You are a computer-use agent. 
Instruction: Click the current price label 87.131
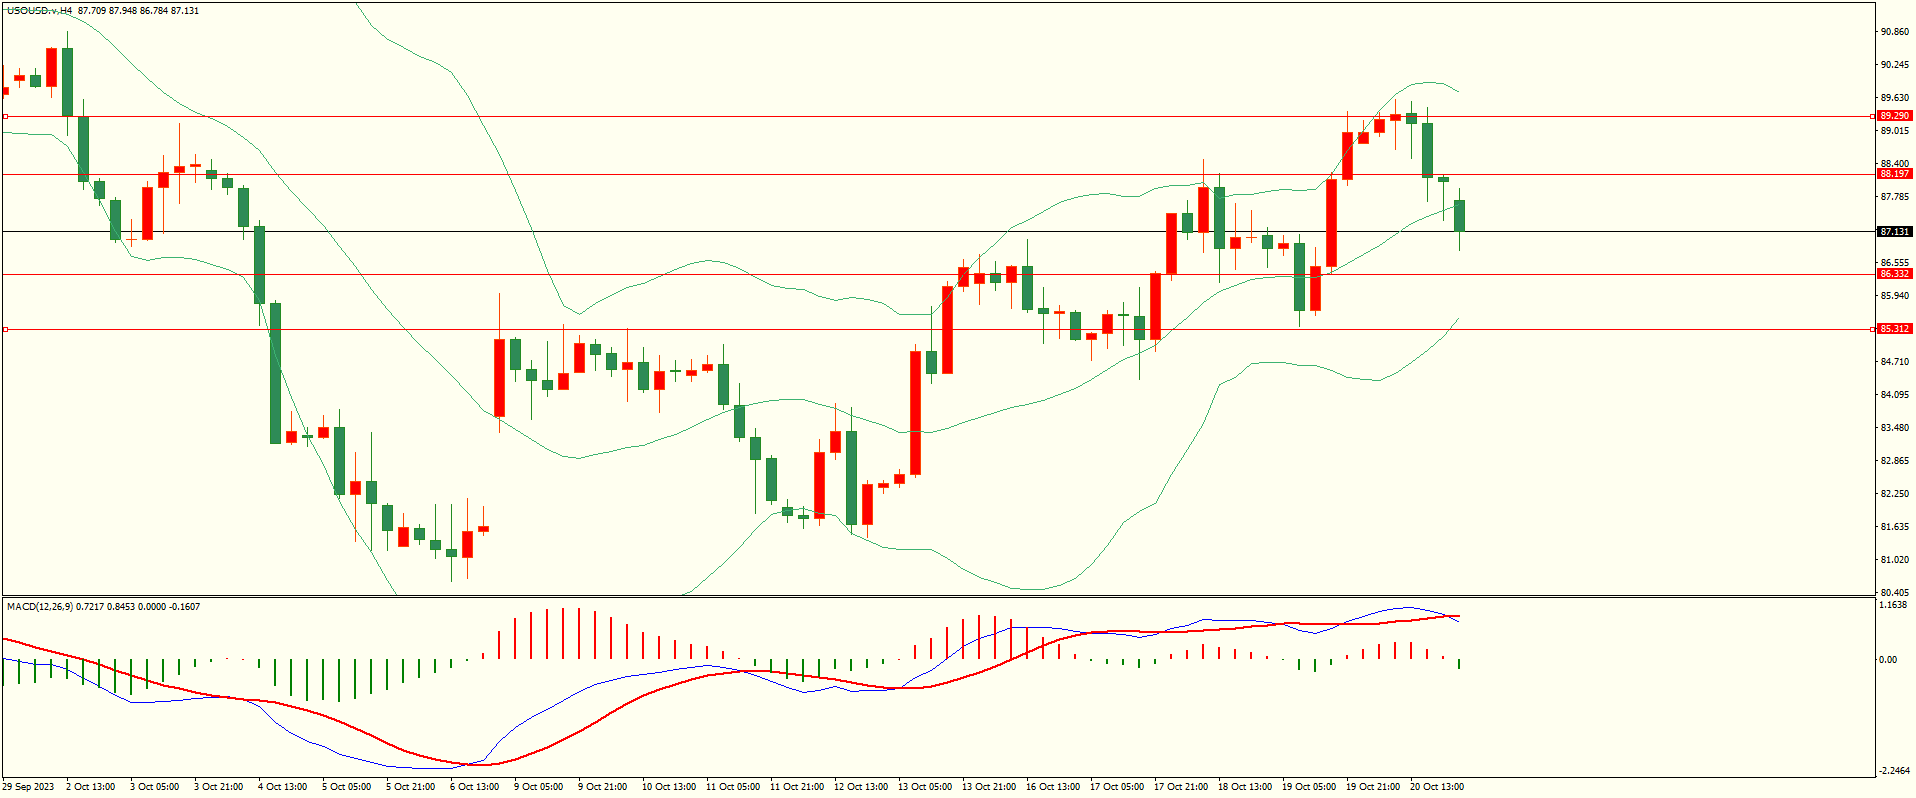pos(1894,232)
